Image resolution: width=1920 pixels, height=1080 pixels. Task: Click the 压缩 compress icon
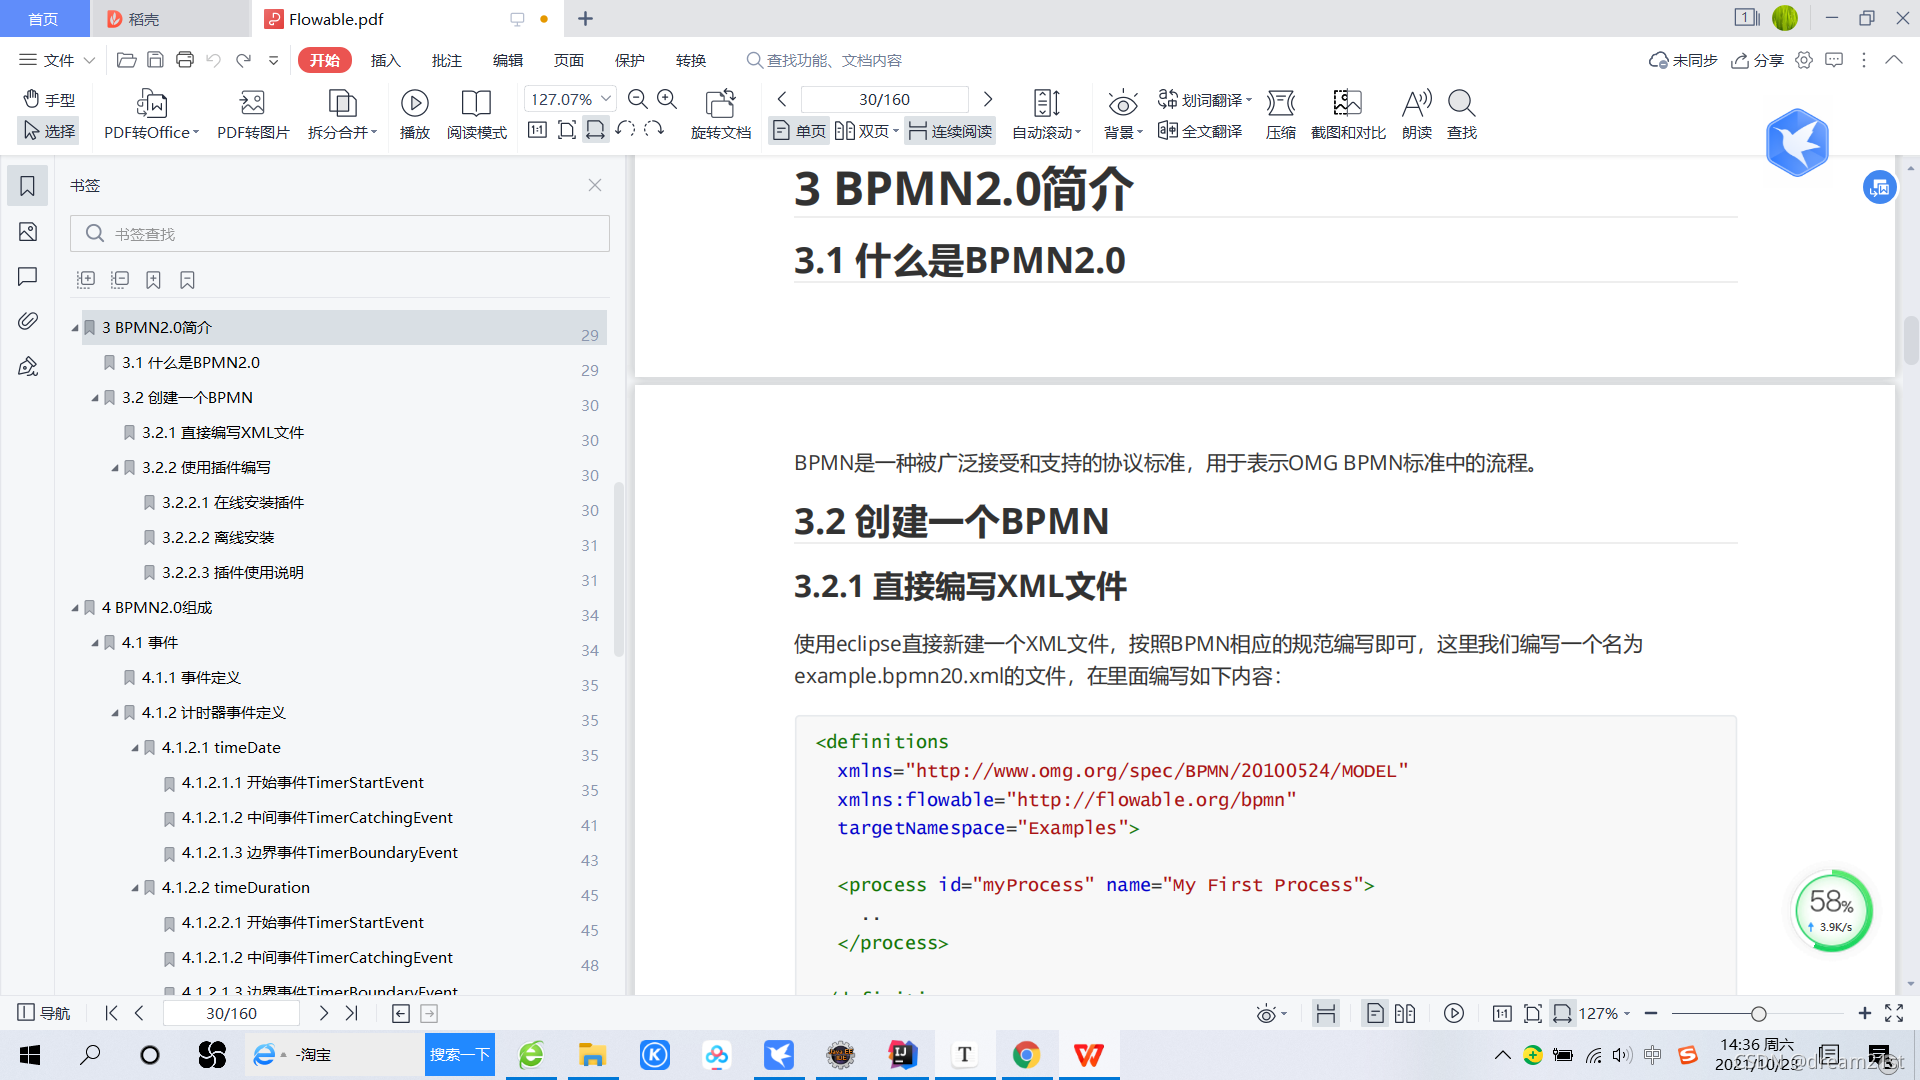(x=1280, y=104)
